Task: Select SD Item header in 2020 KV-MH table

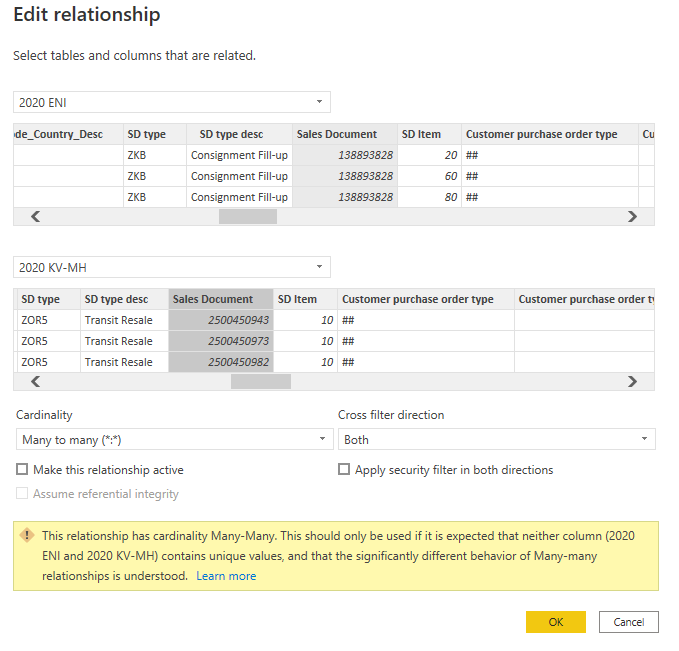Action: [305, 299]
